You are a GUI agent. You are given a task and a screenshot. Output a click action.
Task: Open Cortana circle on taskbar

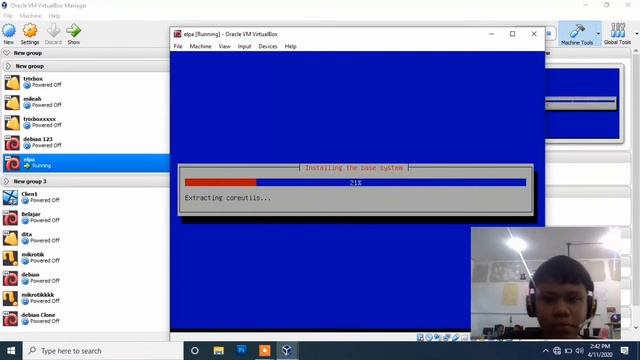point(195,351)
